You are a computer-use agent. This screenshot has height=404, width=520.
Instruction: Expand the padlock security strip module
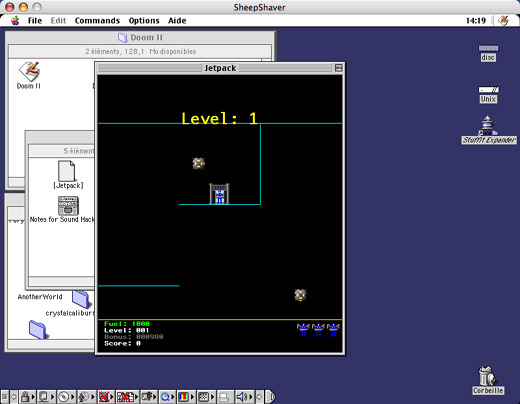click(x=27, y=397)
